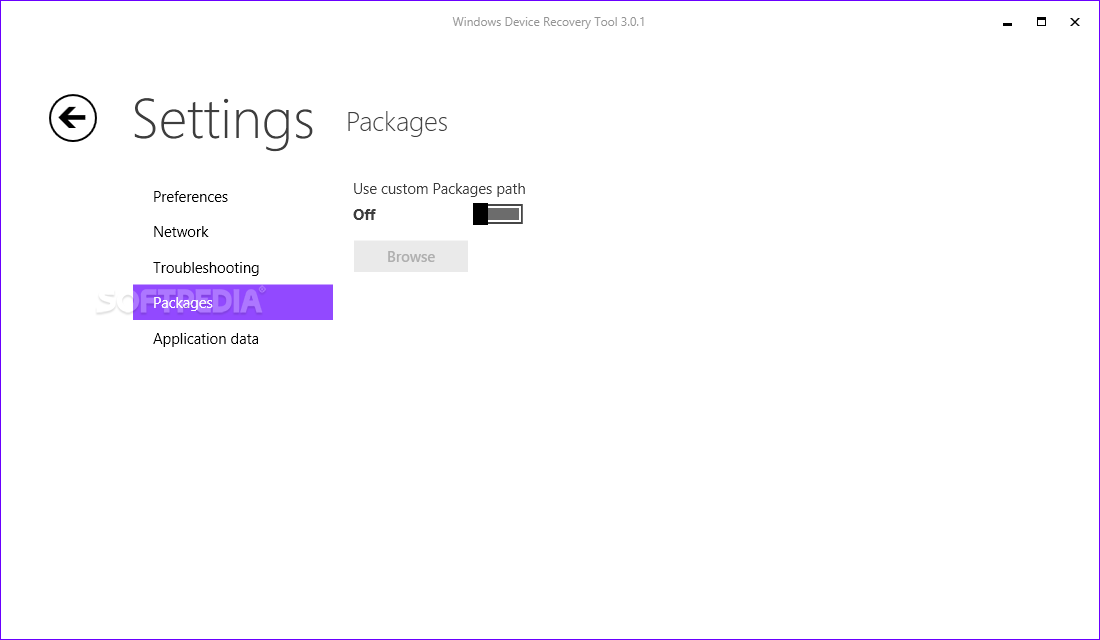Open the Network settings section
This screenshot has height=640, width=1100.
pyautogui.click(x=180, y=232)
